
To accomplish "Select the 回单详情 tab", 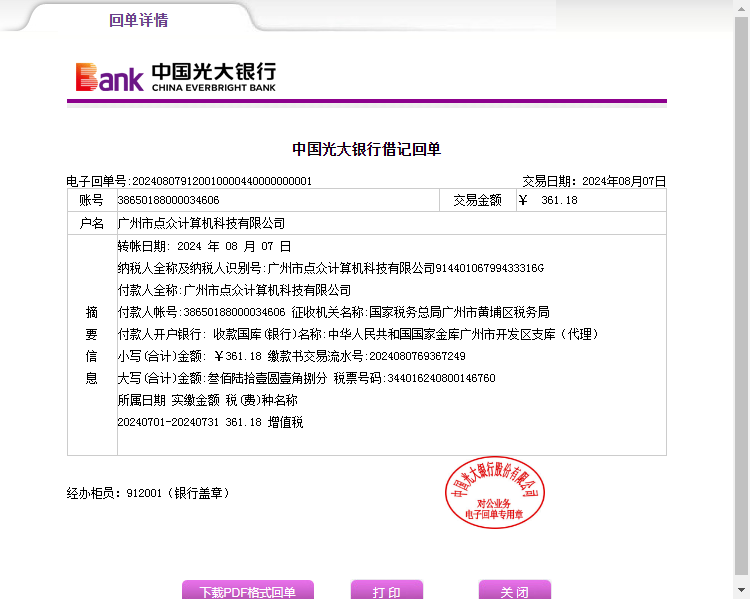I will coord(139,20).
